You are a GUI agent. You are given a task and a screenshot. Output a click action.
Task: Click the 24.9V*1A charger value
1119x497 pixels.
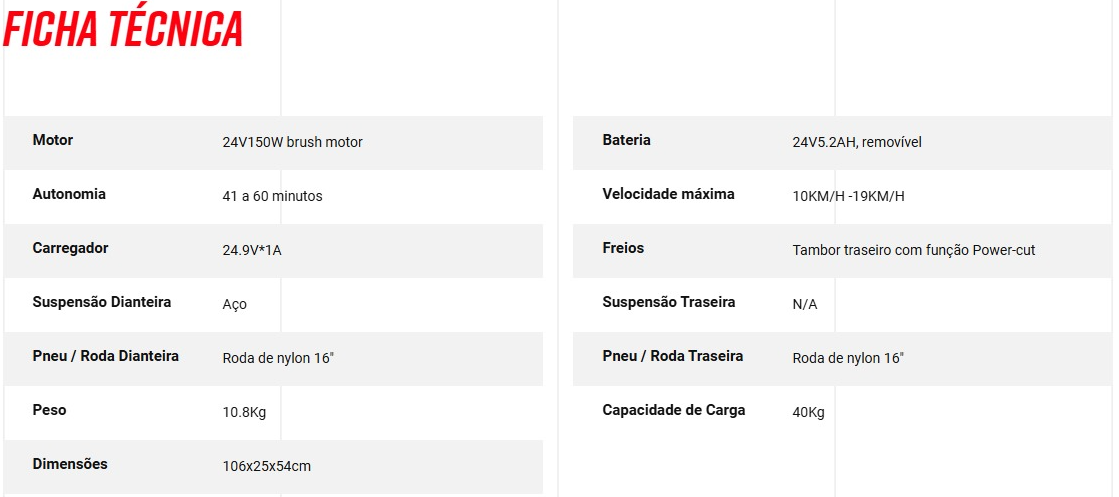(252, 251)
